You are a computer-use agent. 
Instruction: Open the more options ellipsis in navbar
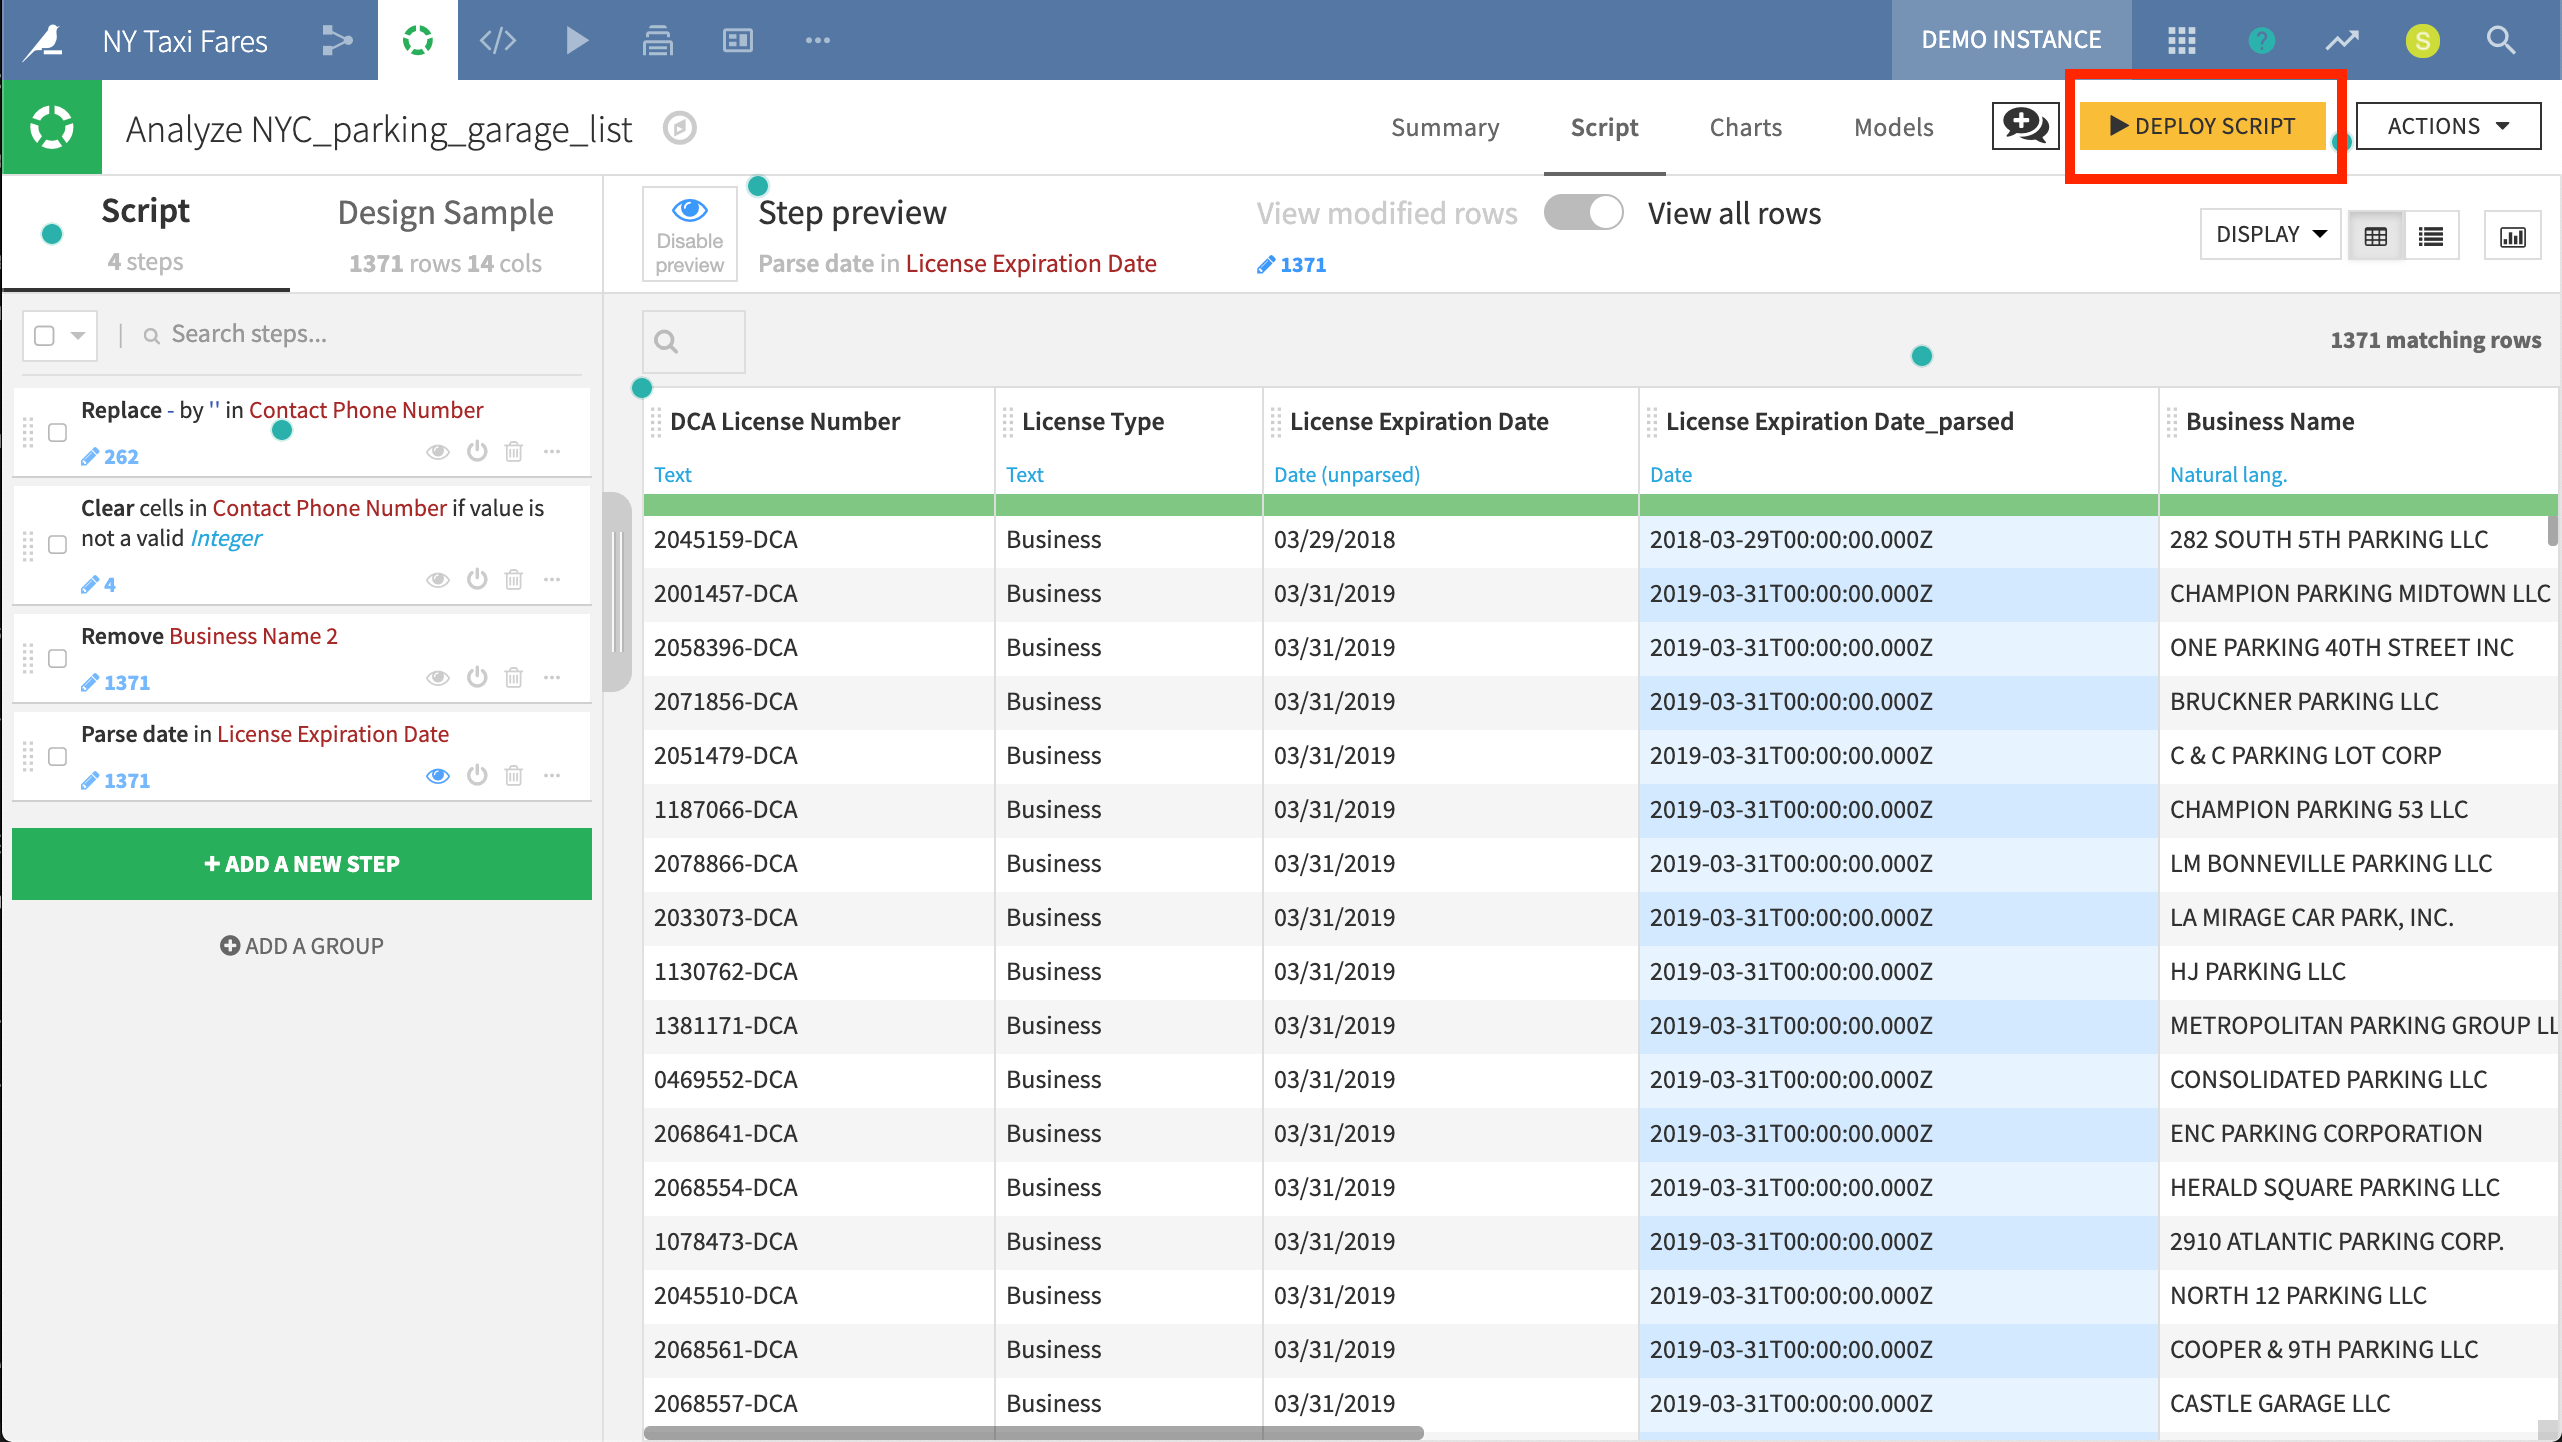pos(818,40)
